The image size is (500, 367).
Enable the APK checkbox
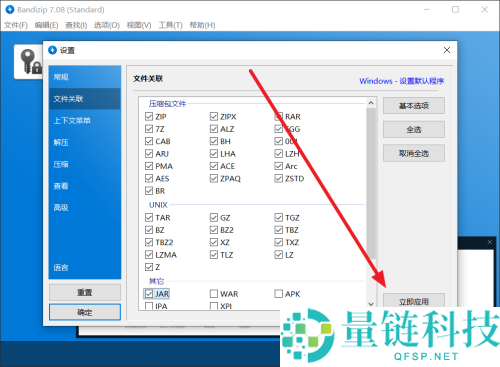279,294
